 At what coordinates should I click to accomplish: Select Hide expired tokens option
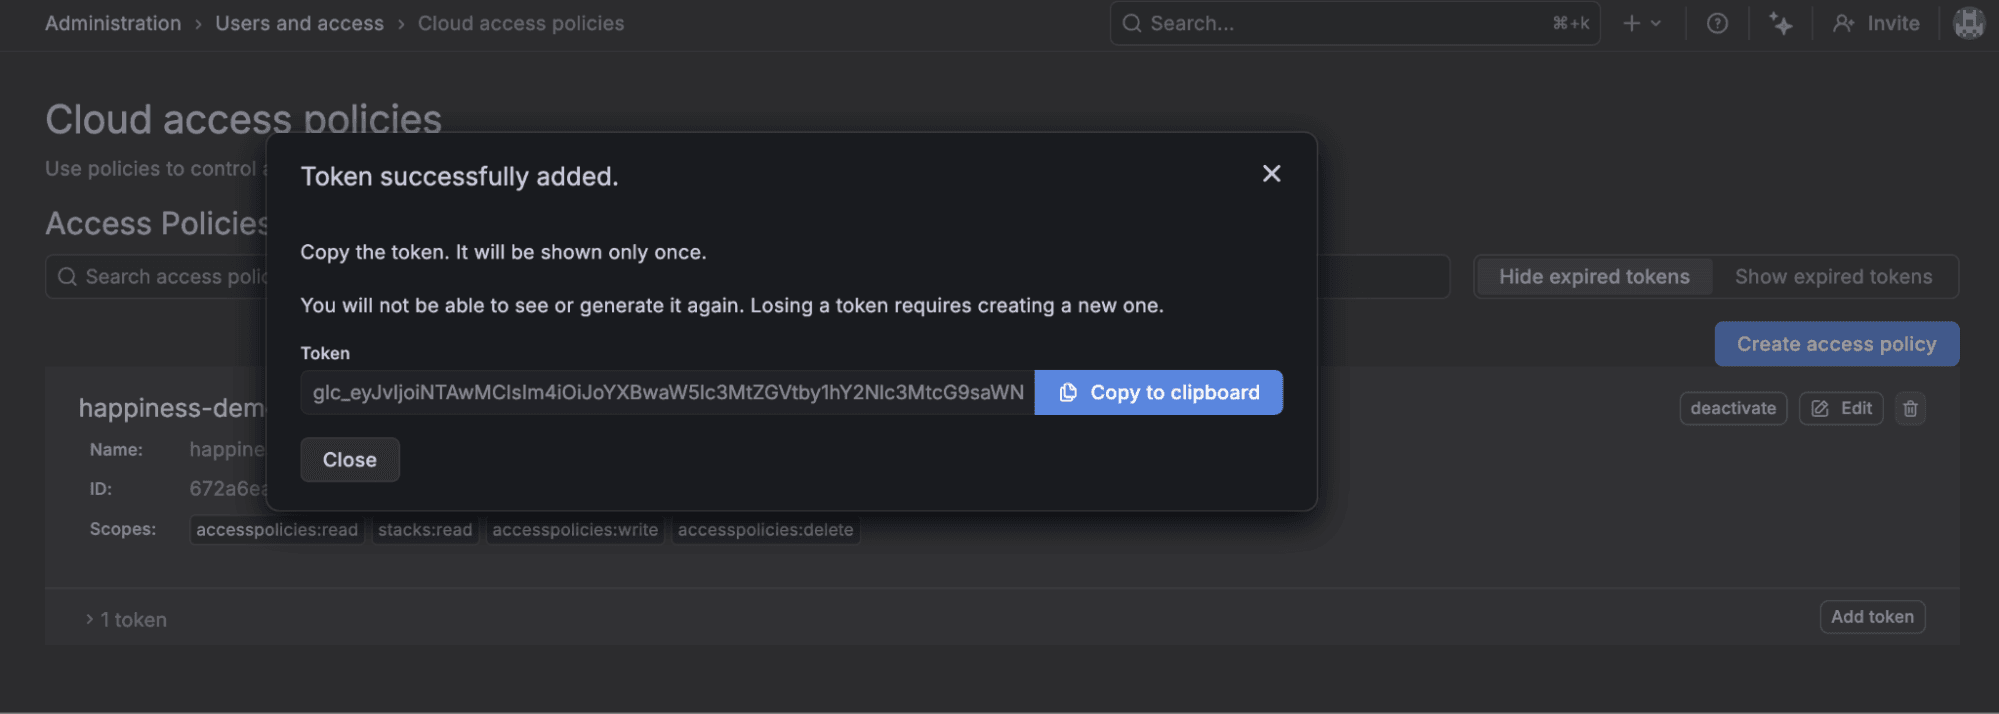pos(1594,277)
